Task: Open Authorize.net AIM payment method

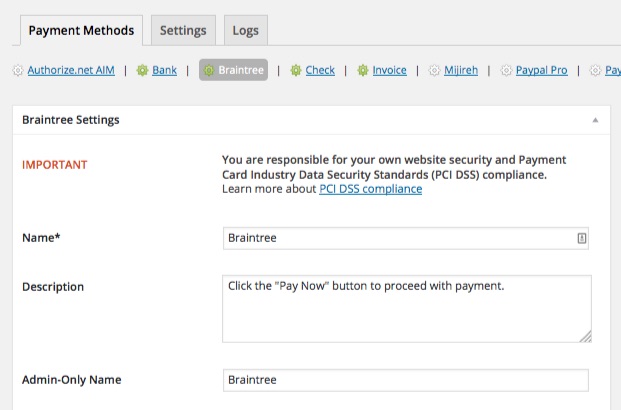Action: pos(71,70)
